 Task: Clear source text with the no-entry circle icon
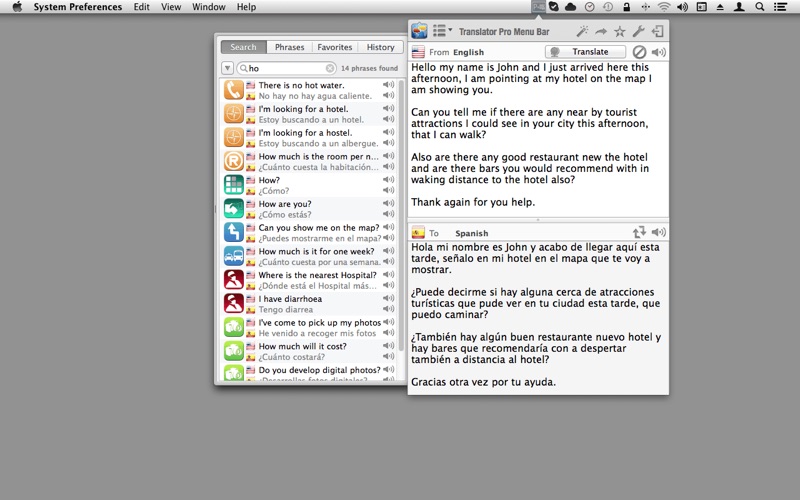pos(639,52)
